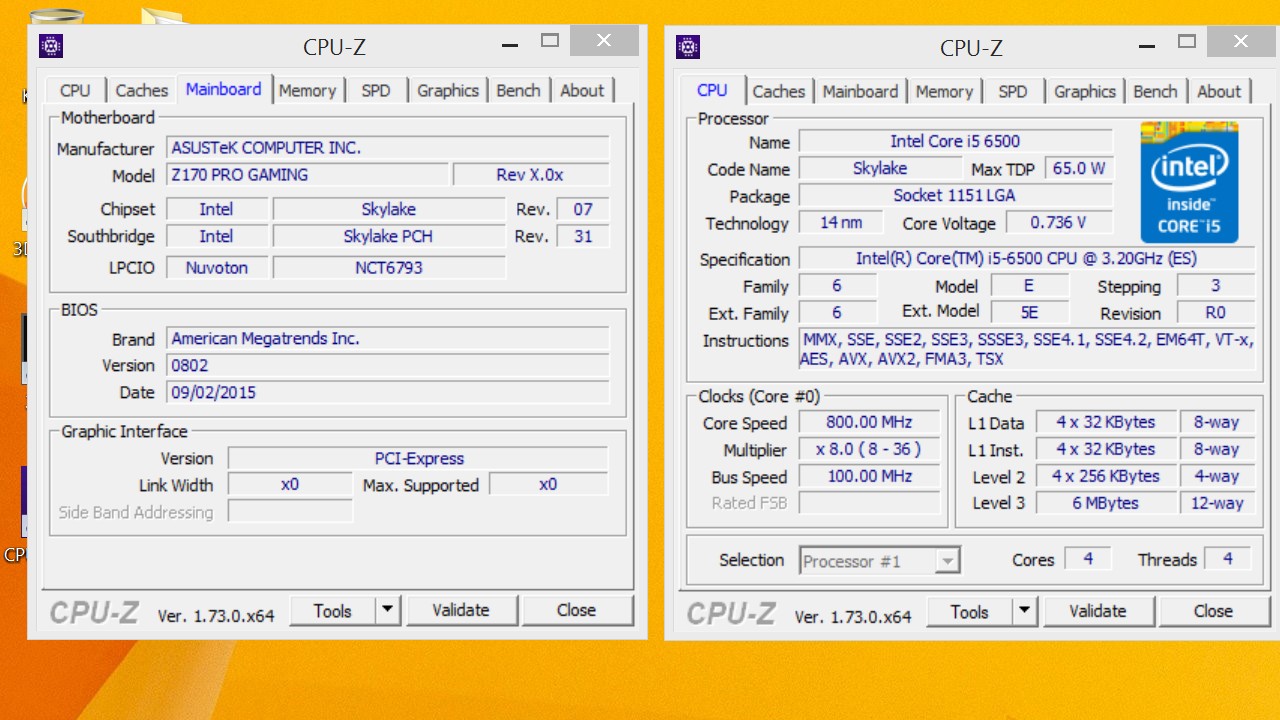Click the Southbridge Skylake PCH field
This screenshot has height=720, width=1280.
point(389,237)
